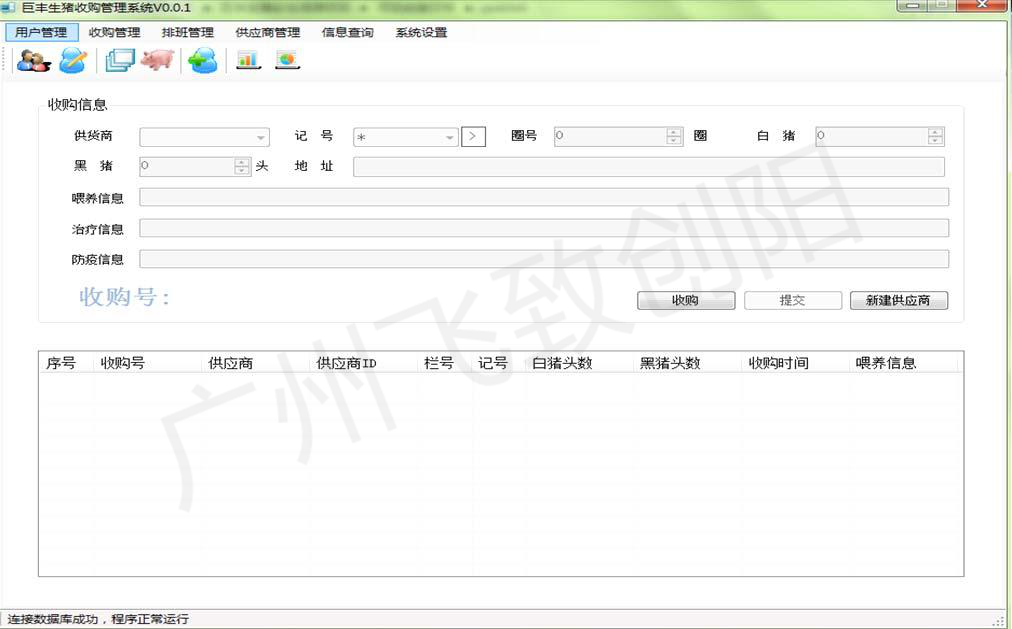This screenshot has height=629, width=1012.
Task: Open the stacked windows toolbar icon
Action: [x=120, y=60]
